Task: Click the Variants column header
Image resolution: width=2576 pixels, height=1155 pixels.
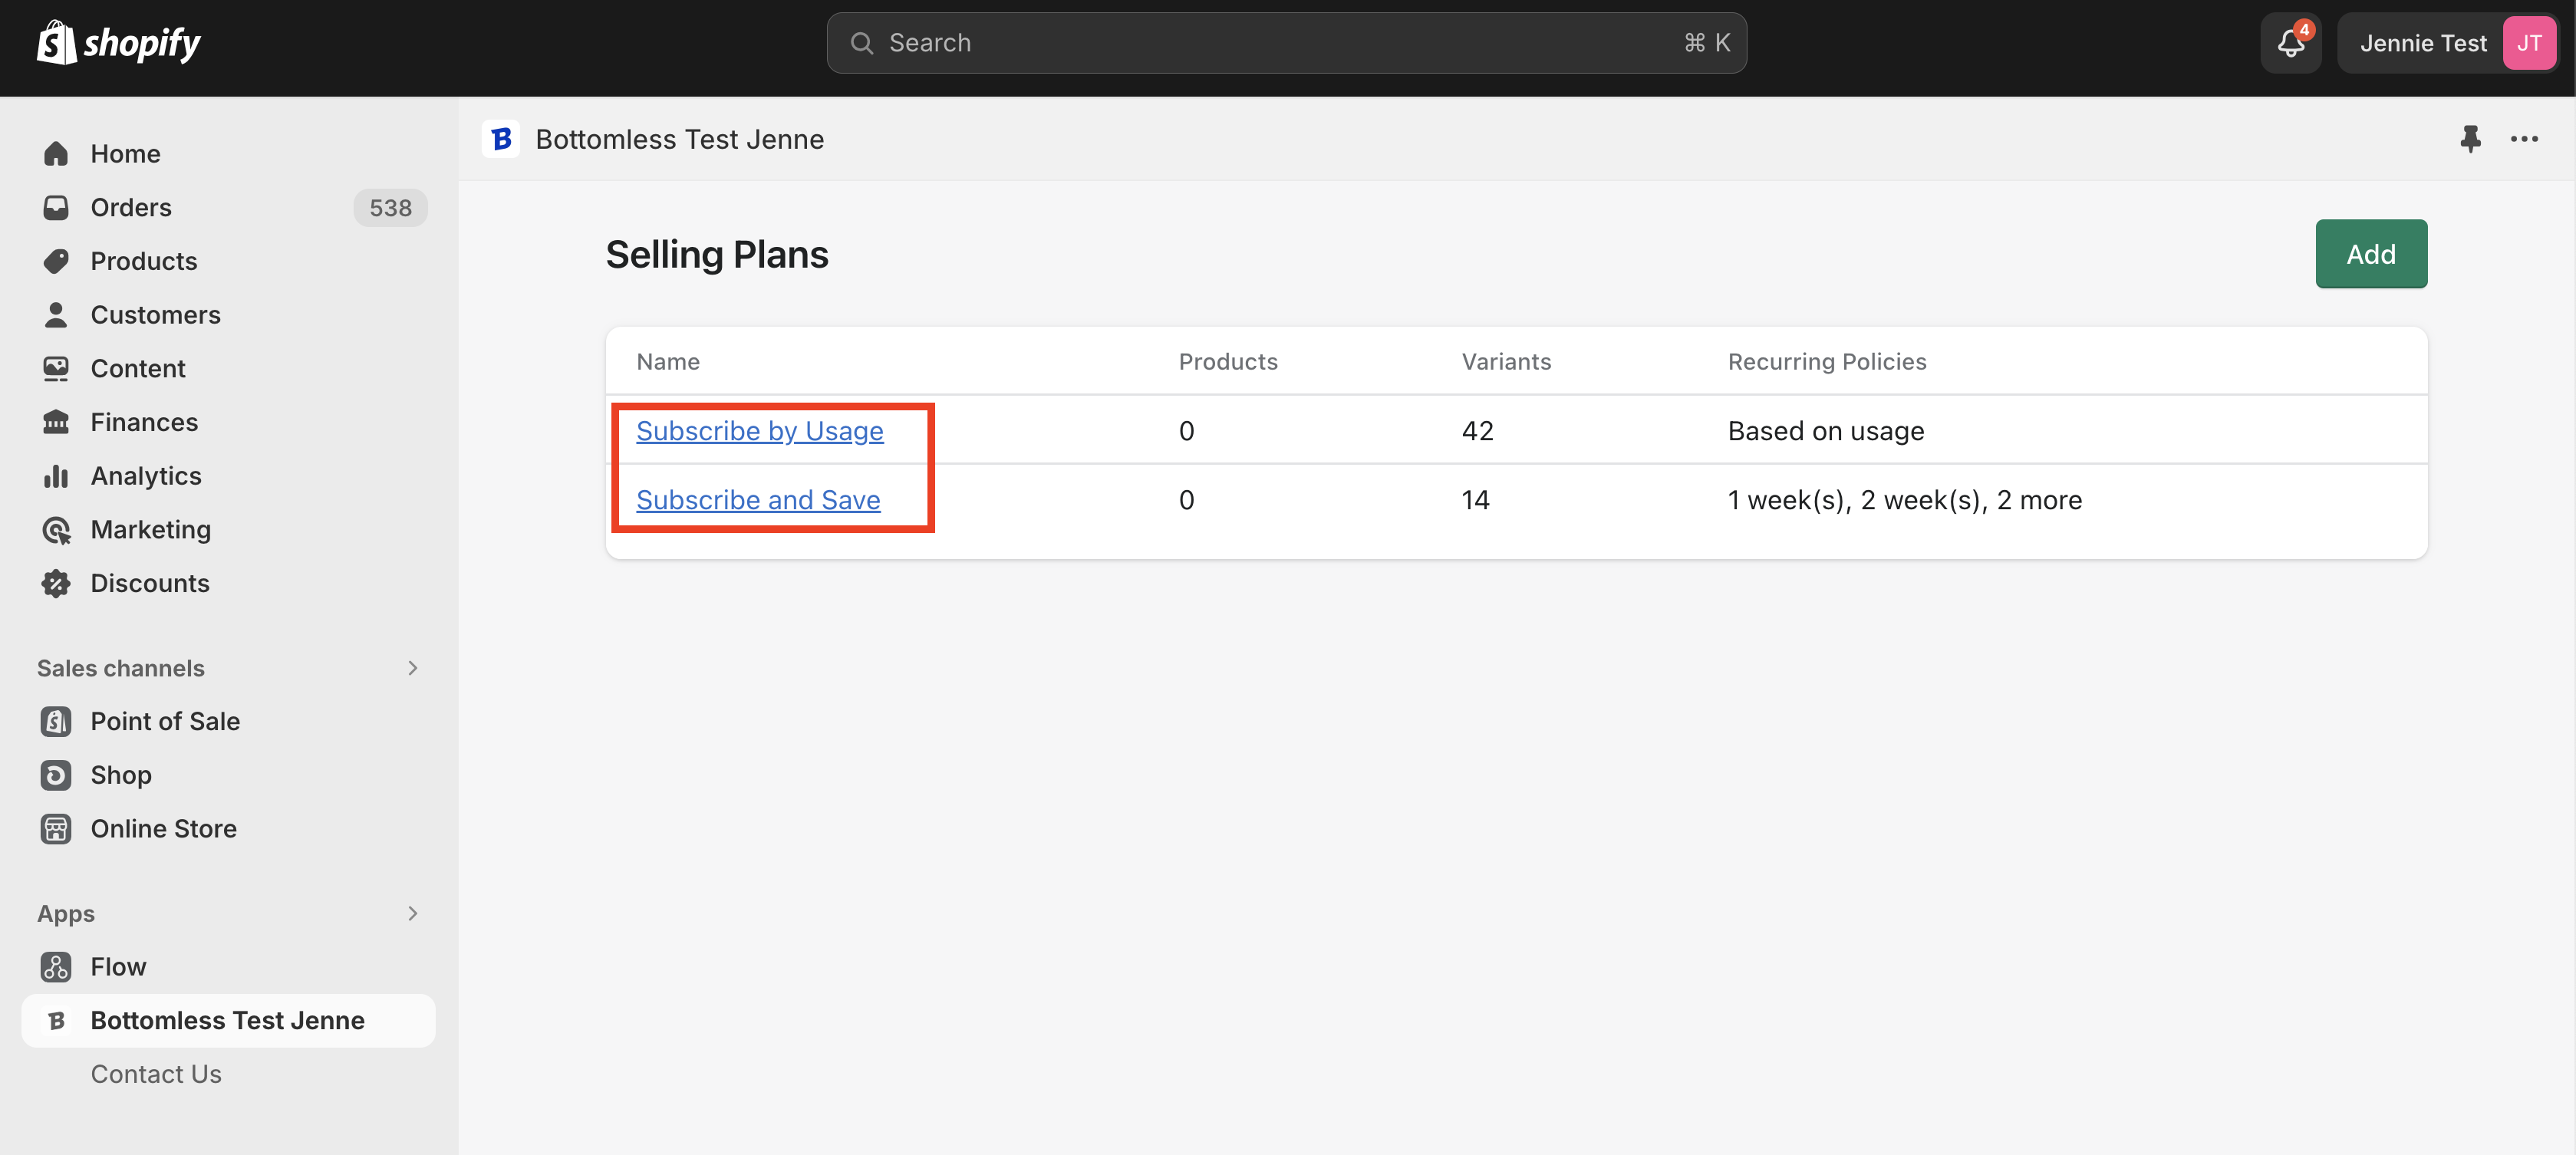Action: (1506, 362)
